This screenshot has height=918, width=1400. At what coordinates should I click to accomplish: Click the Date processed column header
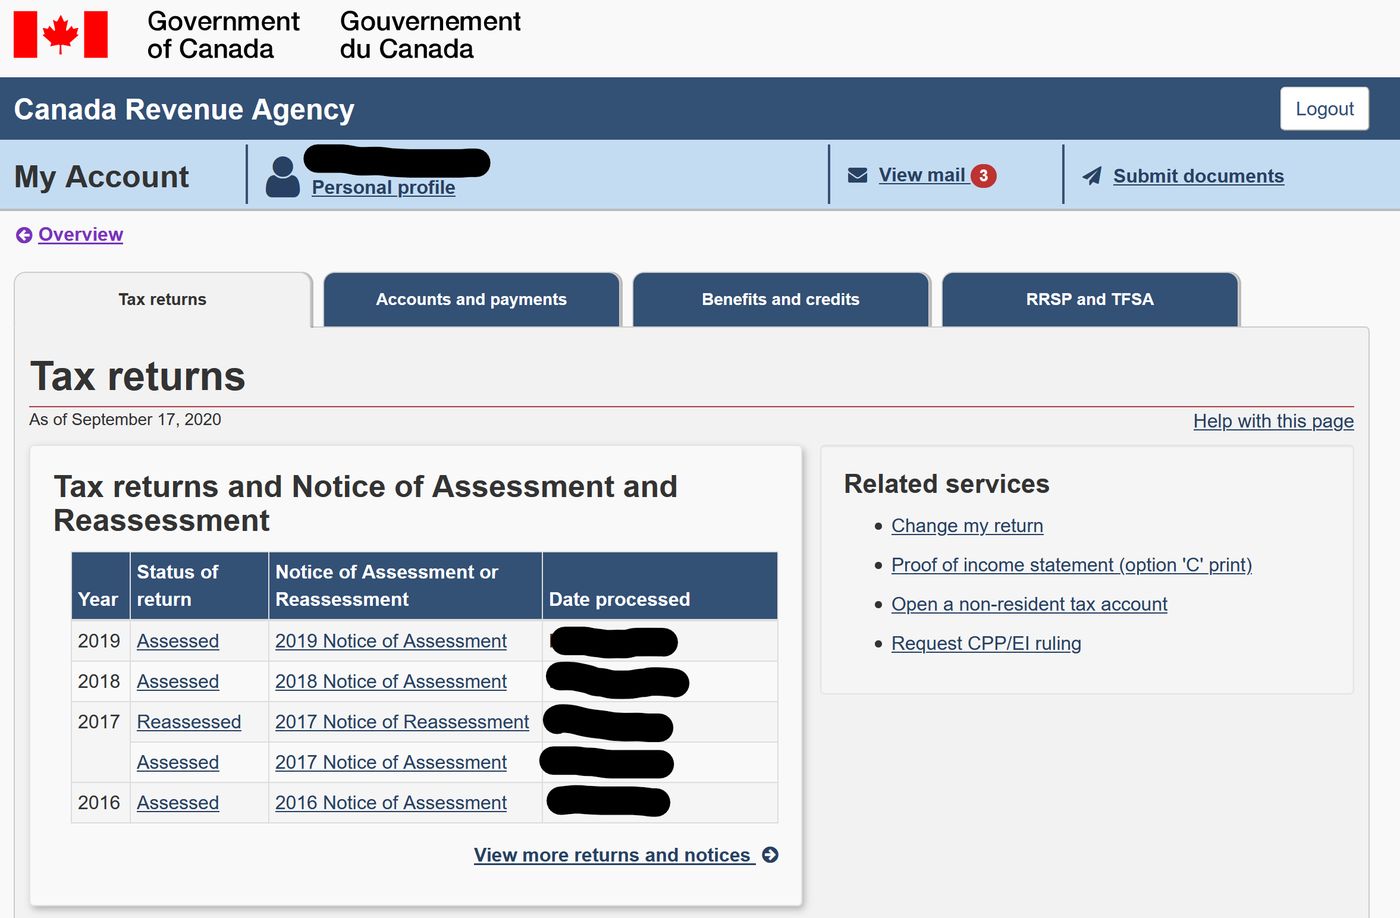[x=659, y=586]
